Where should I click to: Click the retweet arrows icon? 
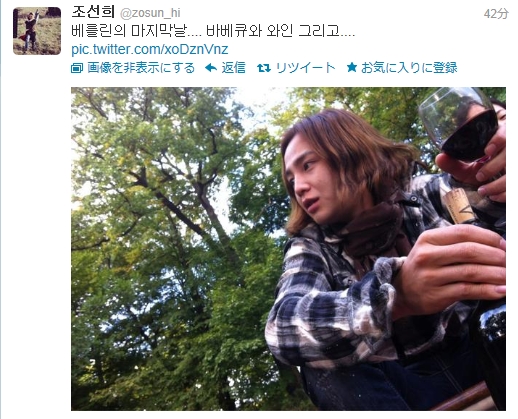point(264,68)
